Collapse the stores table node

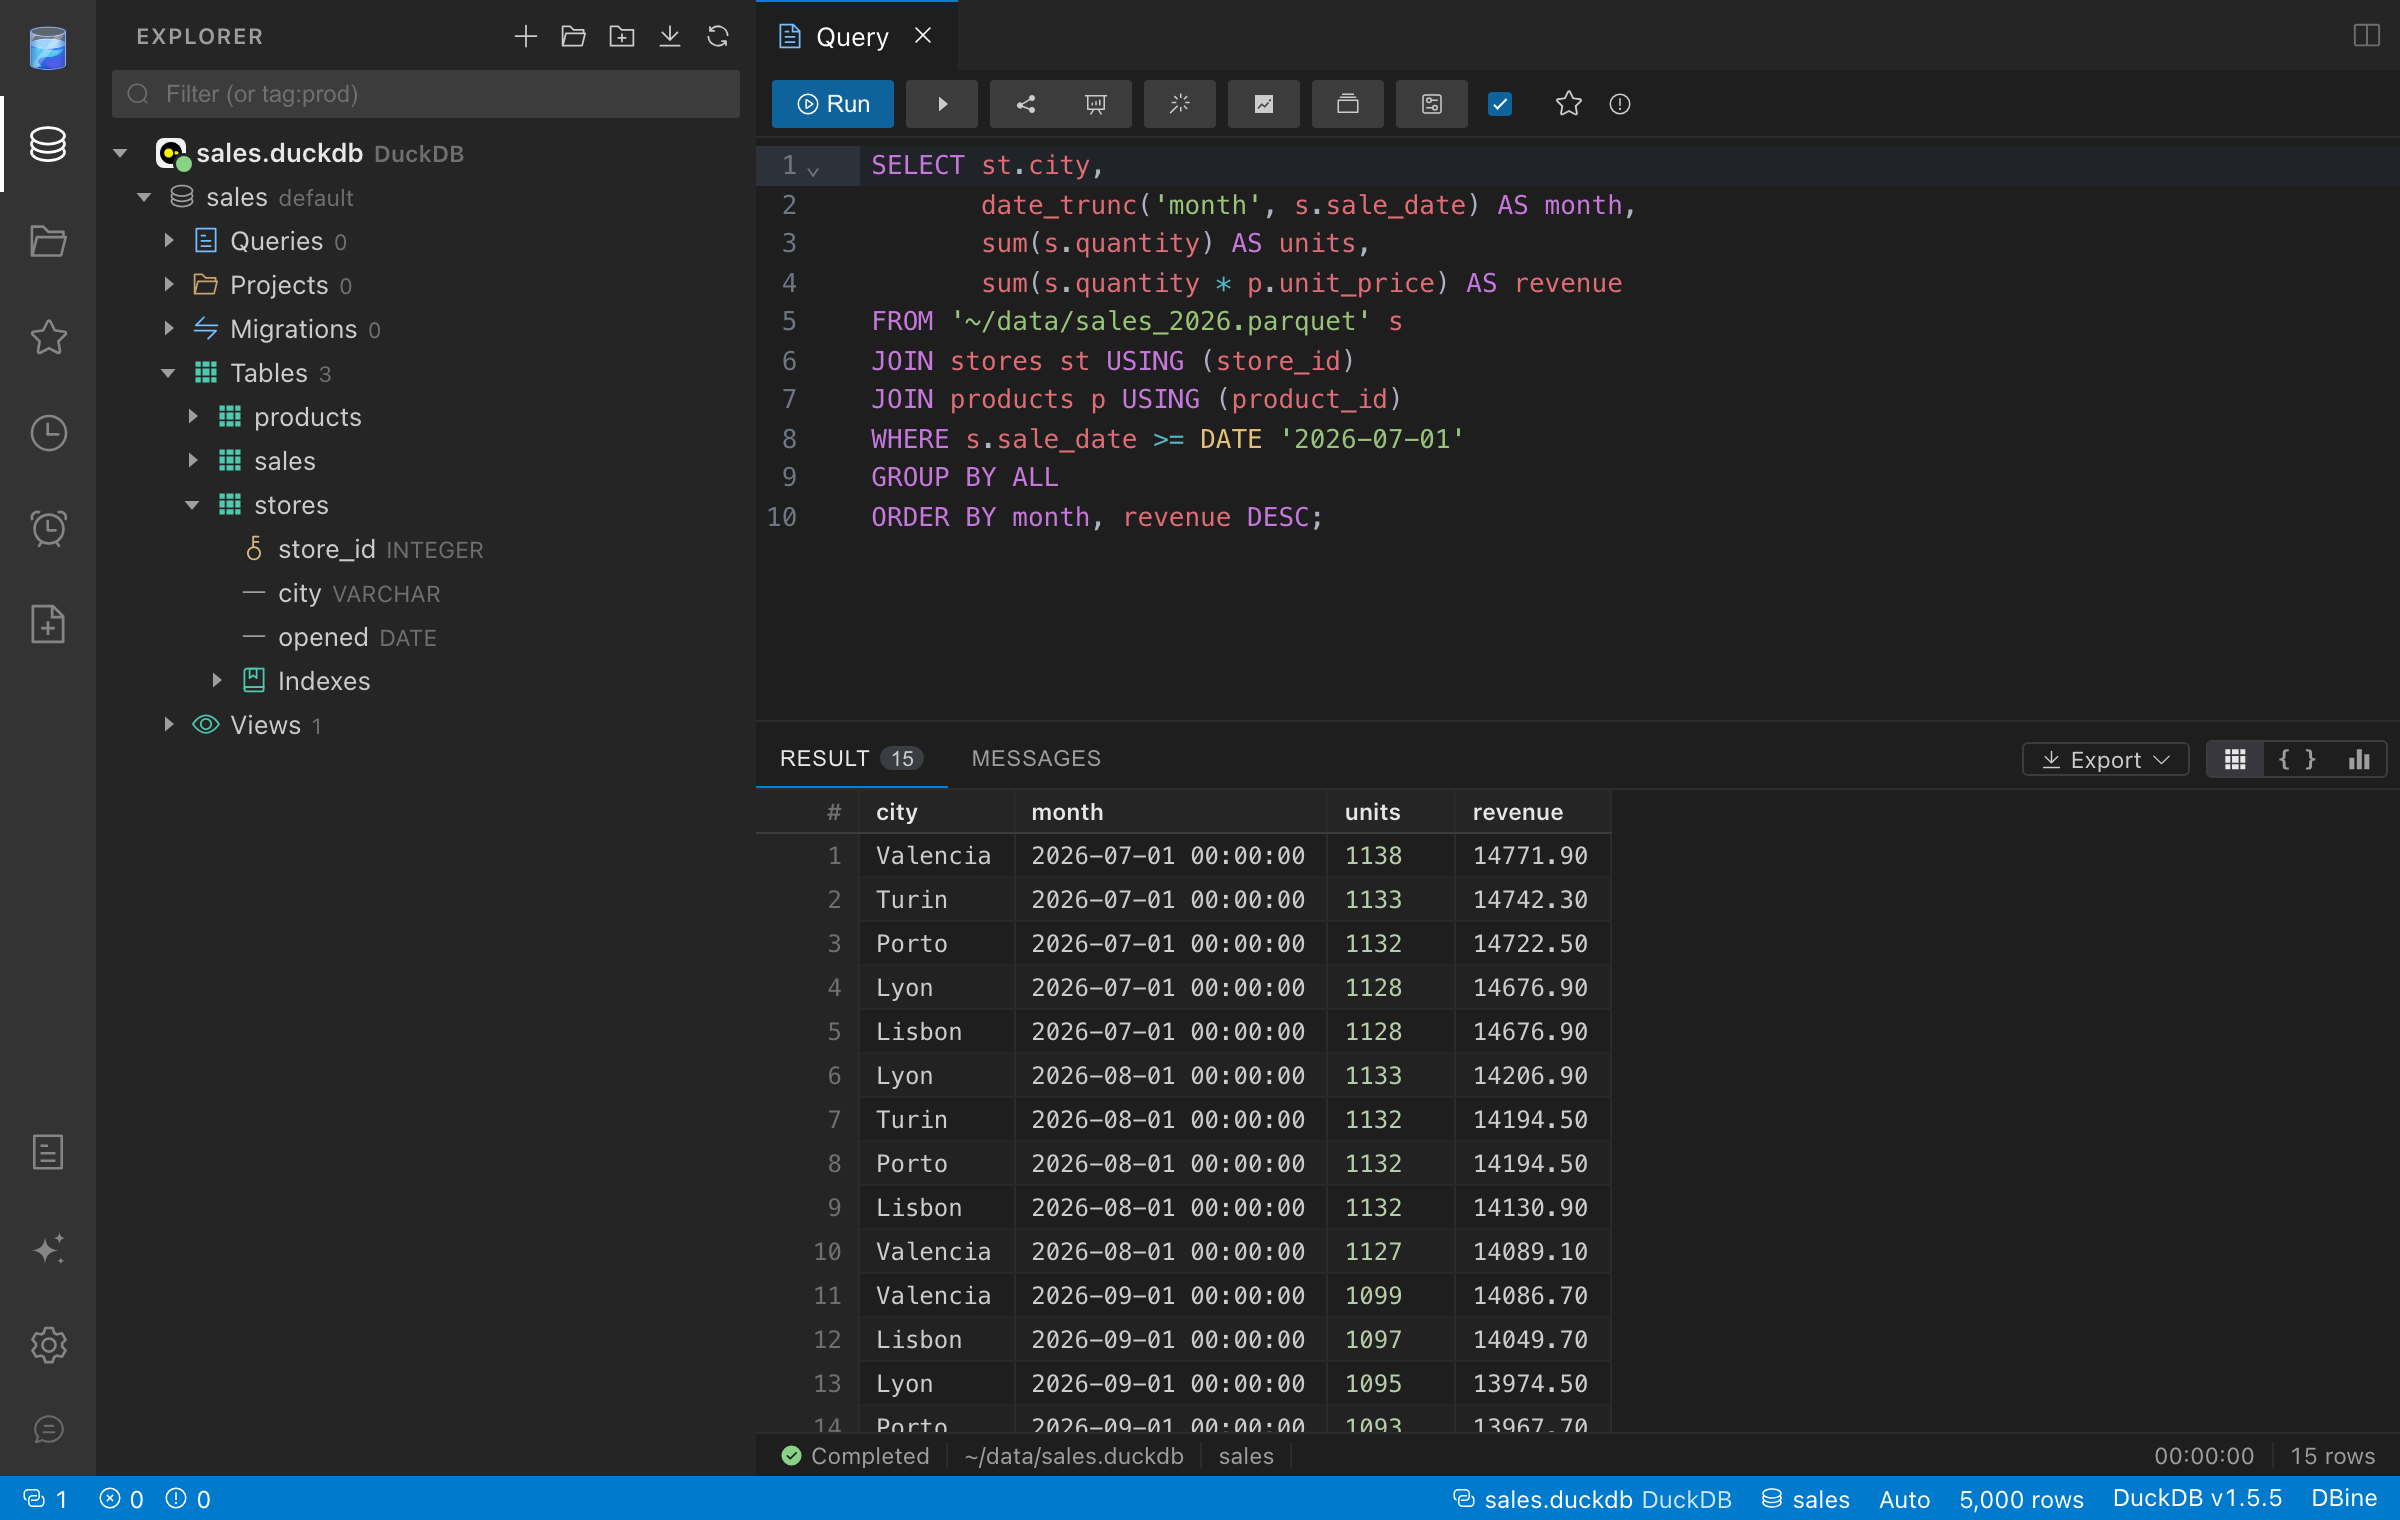click(x=193, y=505)
